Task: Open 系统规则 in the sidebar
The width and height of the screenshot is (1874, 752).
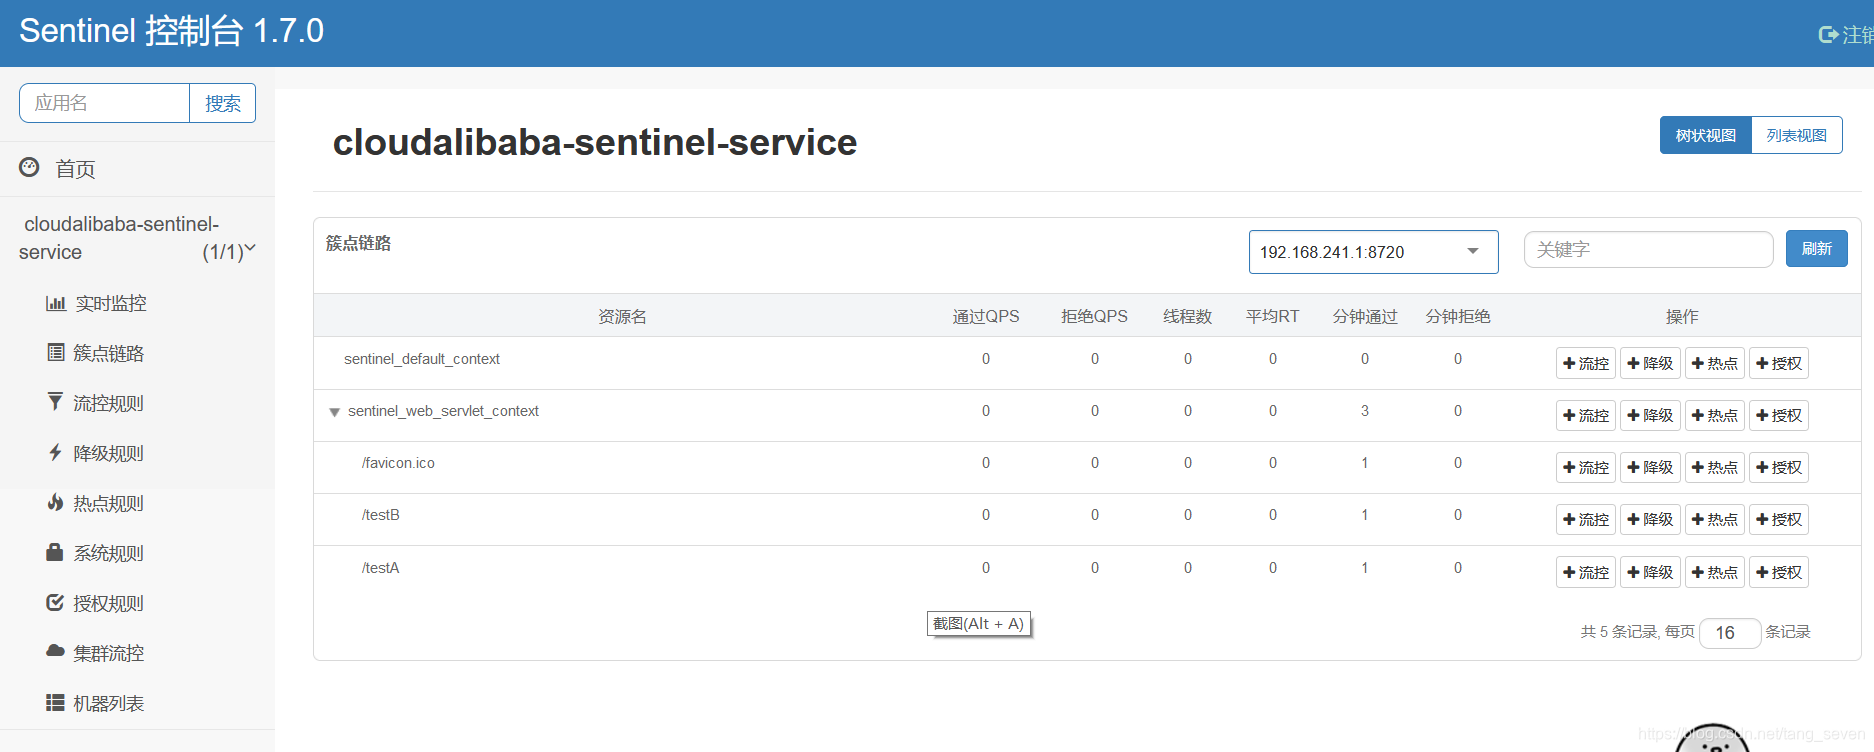Action: point(109,553)
